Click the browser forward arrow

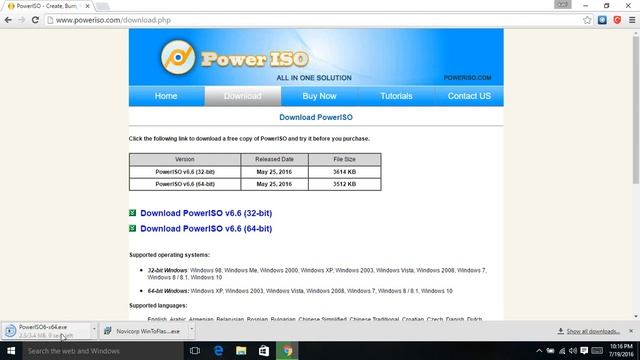[x=22, y=20]
